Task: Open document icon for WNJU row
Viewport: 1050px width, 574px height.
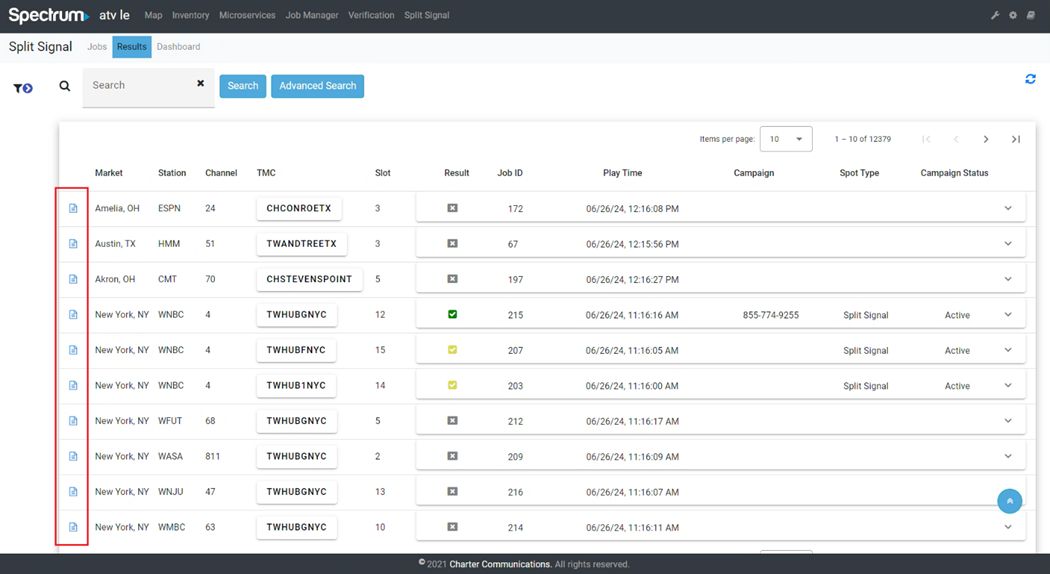Action: 73,492
